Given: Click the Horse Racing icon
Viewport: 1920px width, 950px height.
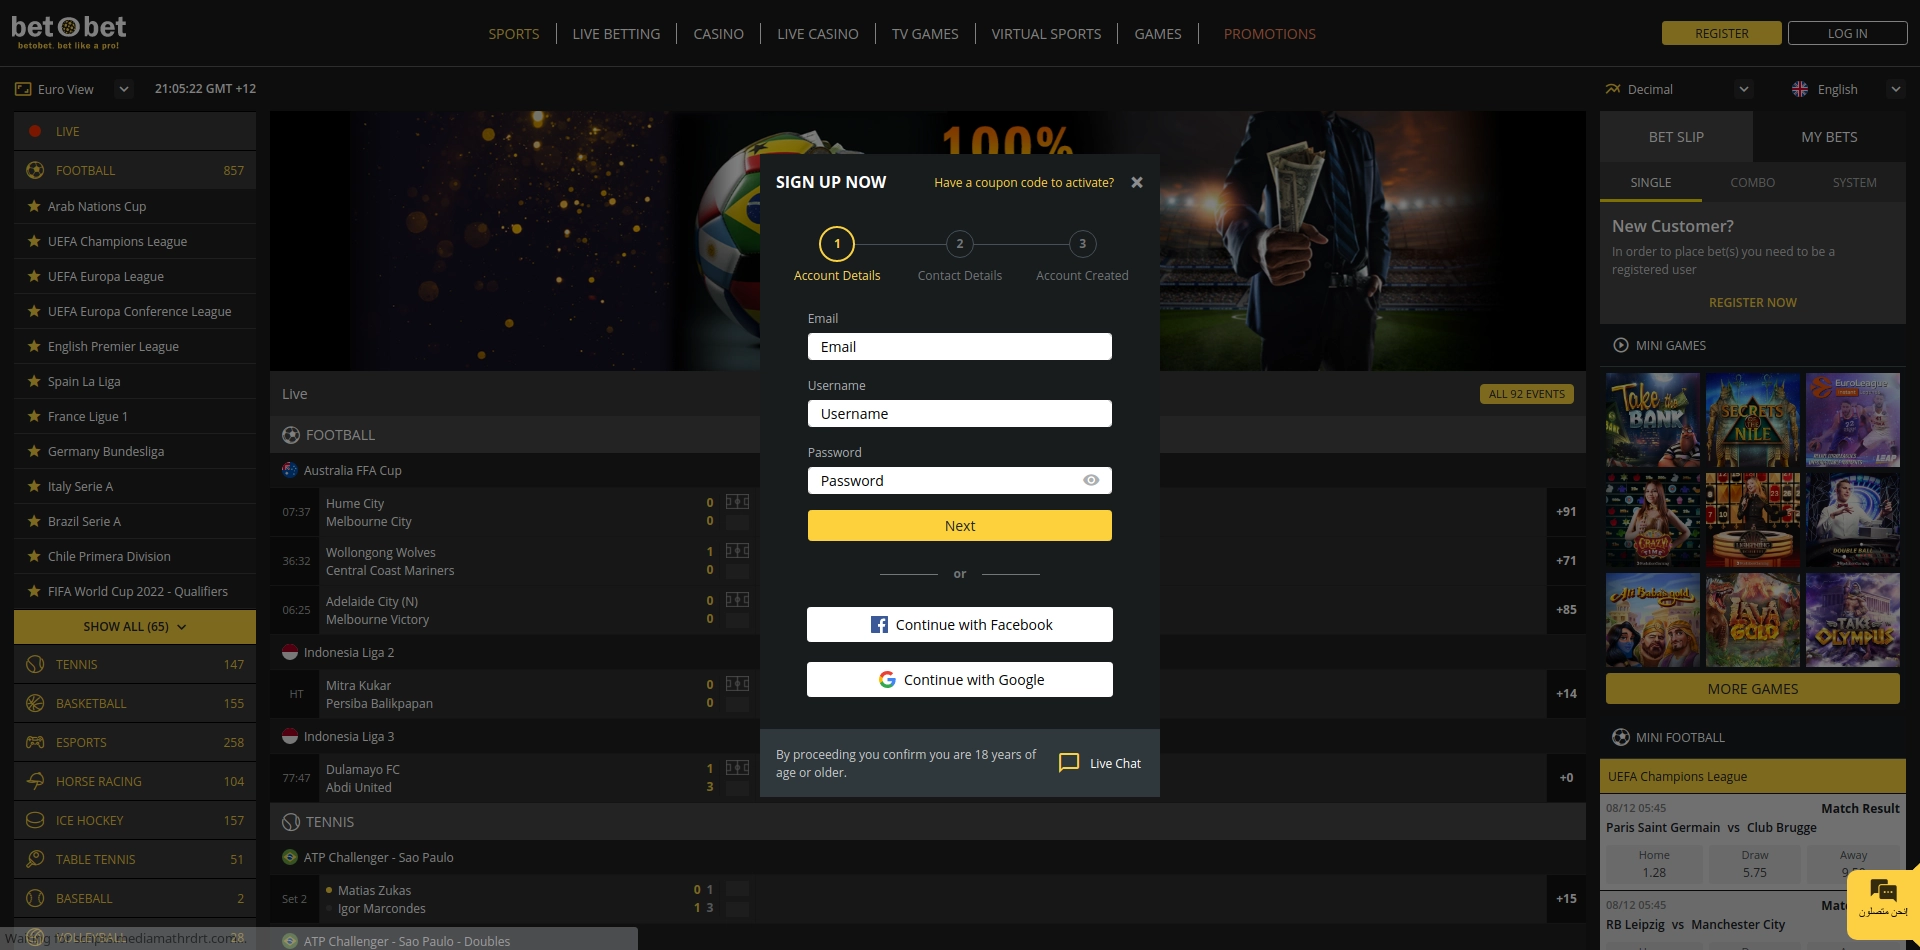Looking at the screenshot, I should click(35, 781).
